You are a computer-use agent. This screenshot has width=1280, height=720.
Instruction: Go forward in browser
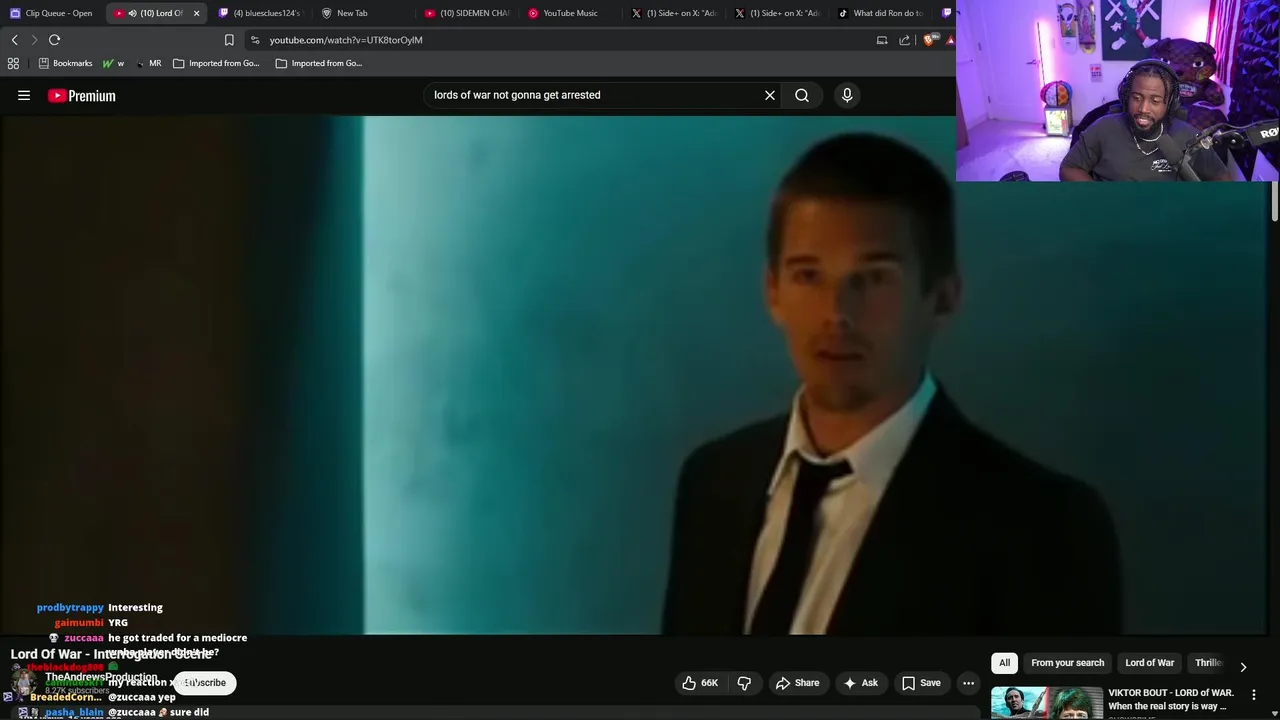pyautogui.click(x=34, y=40)
